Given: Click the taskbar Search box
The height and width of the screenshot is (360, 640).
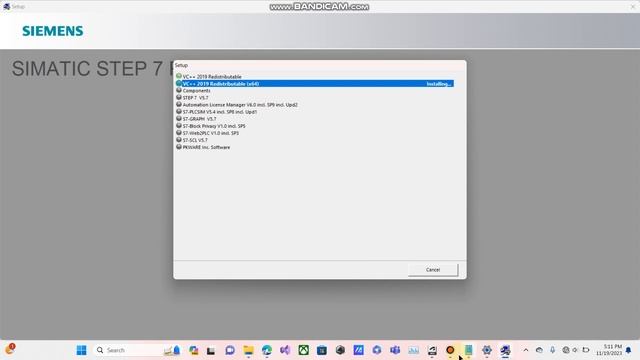Looking at the screenshot, I should pos(137,350).
